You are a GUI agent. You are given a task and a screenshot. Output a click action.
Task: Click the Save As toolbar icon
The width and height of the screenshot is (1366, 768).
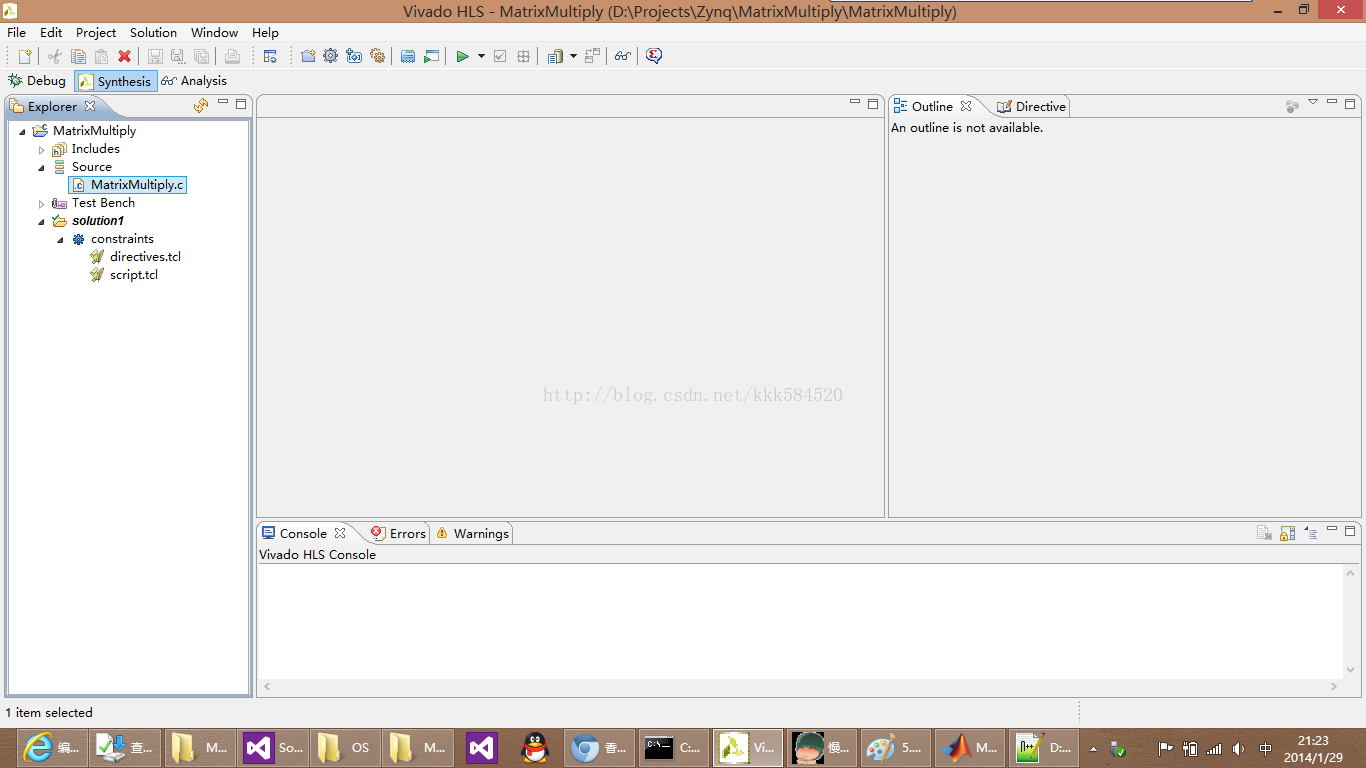pos(178,56)
